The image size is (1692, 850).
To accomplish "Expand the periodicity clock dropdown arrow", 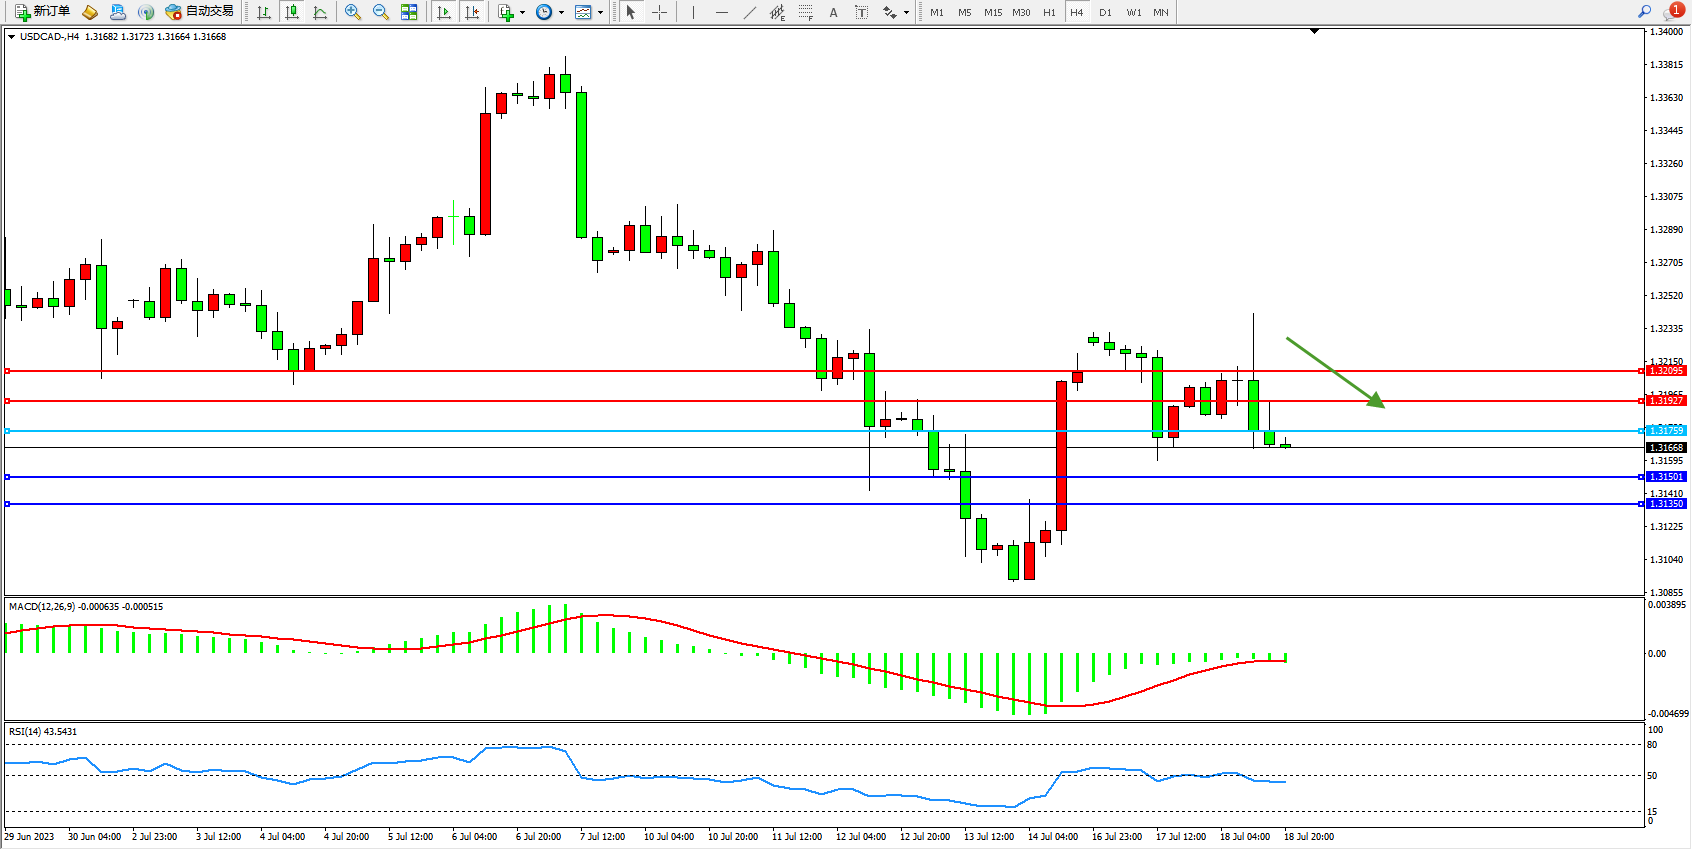I will 561,13.
